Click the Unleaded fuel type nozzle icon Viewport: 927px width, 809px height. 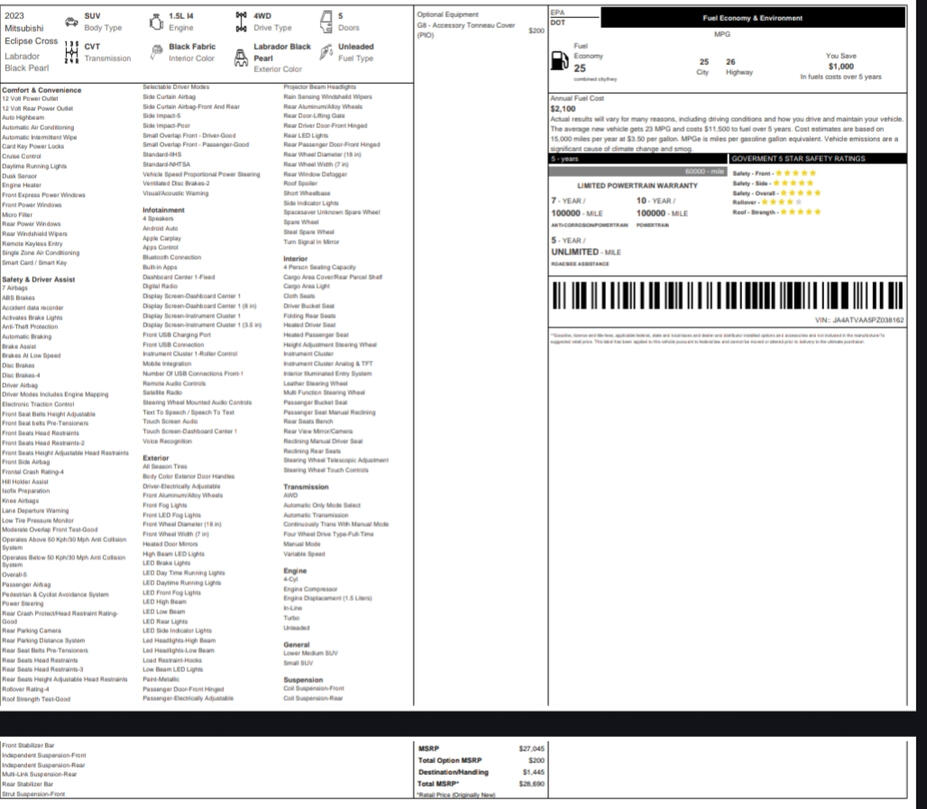tap(326, 52)
